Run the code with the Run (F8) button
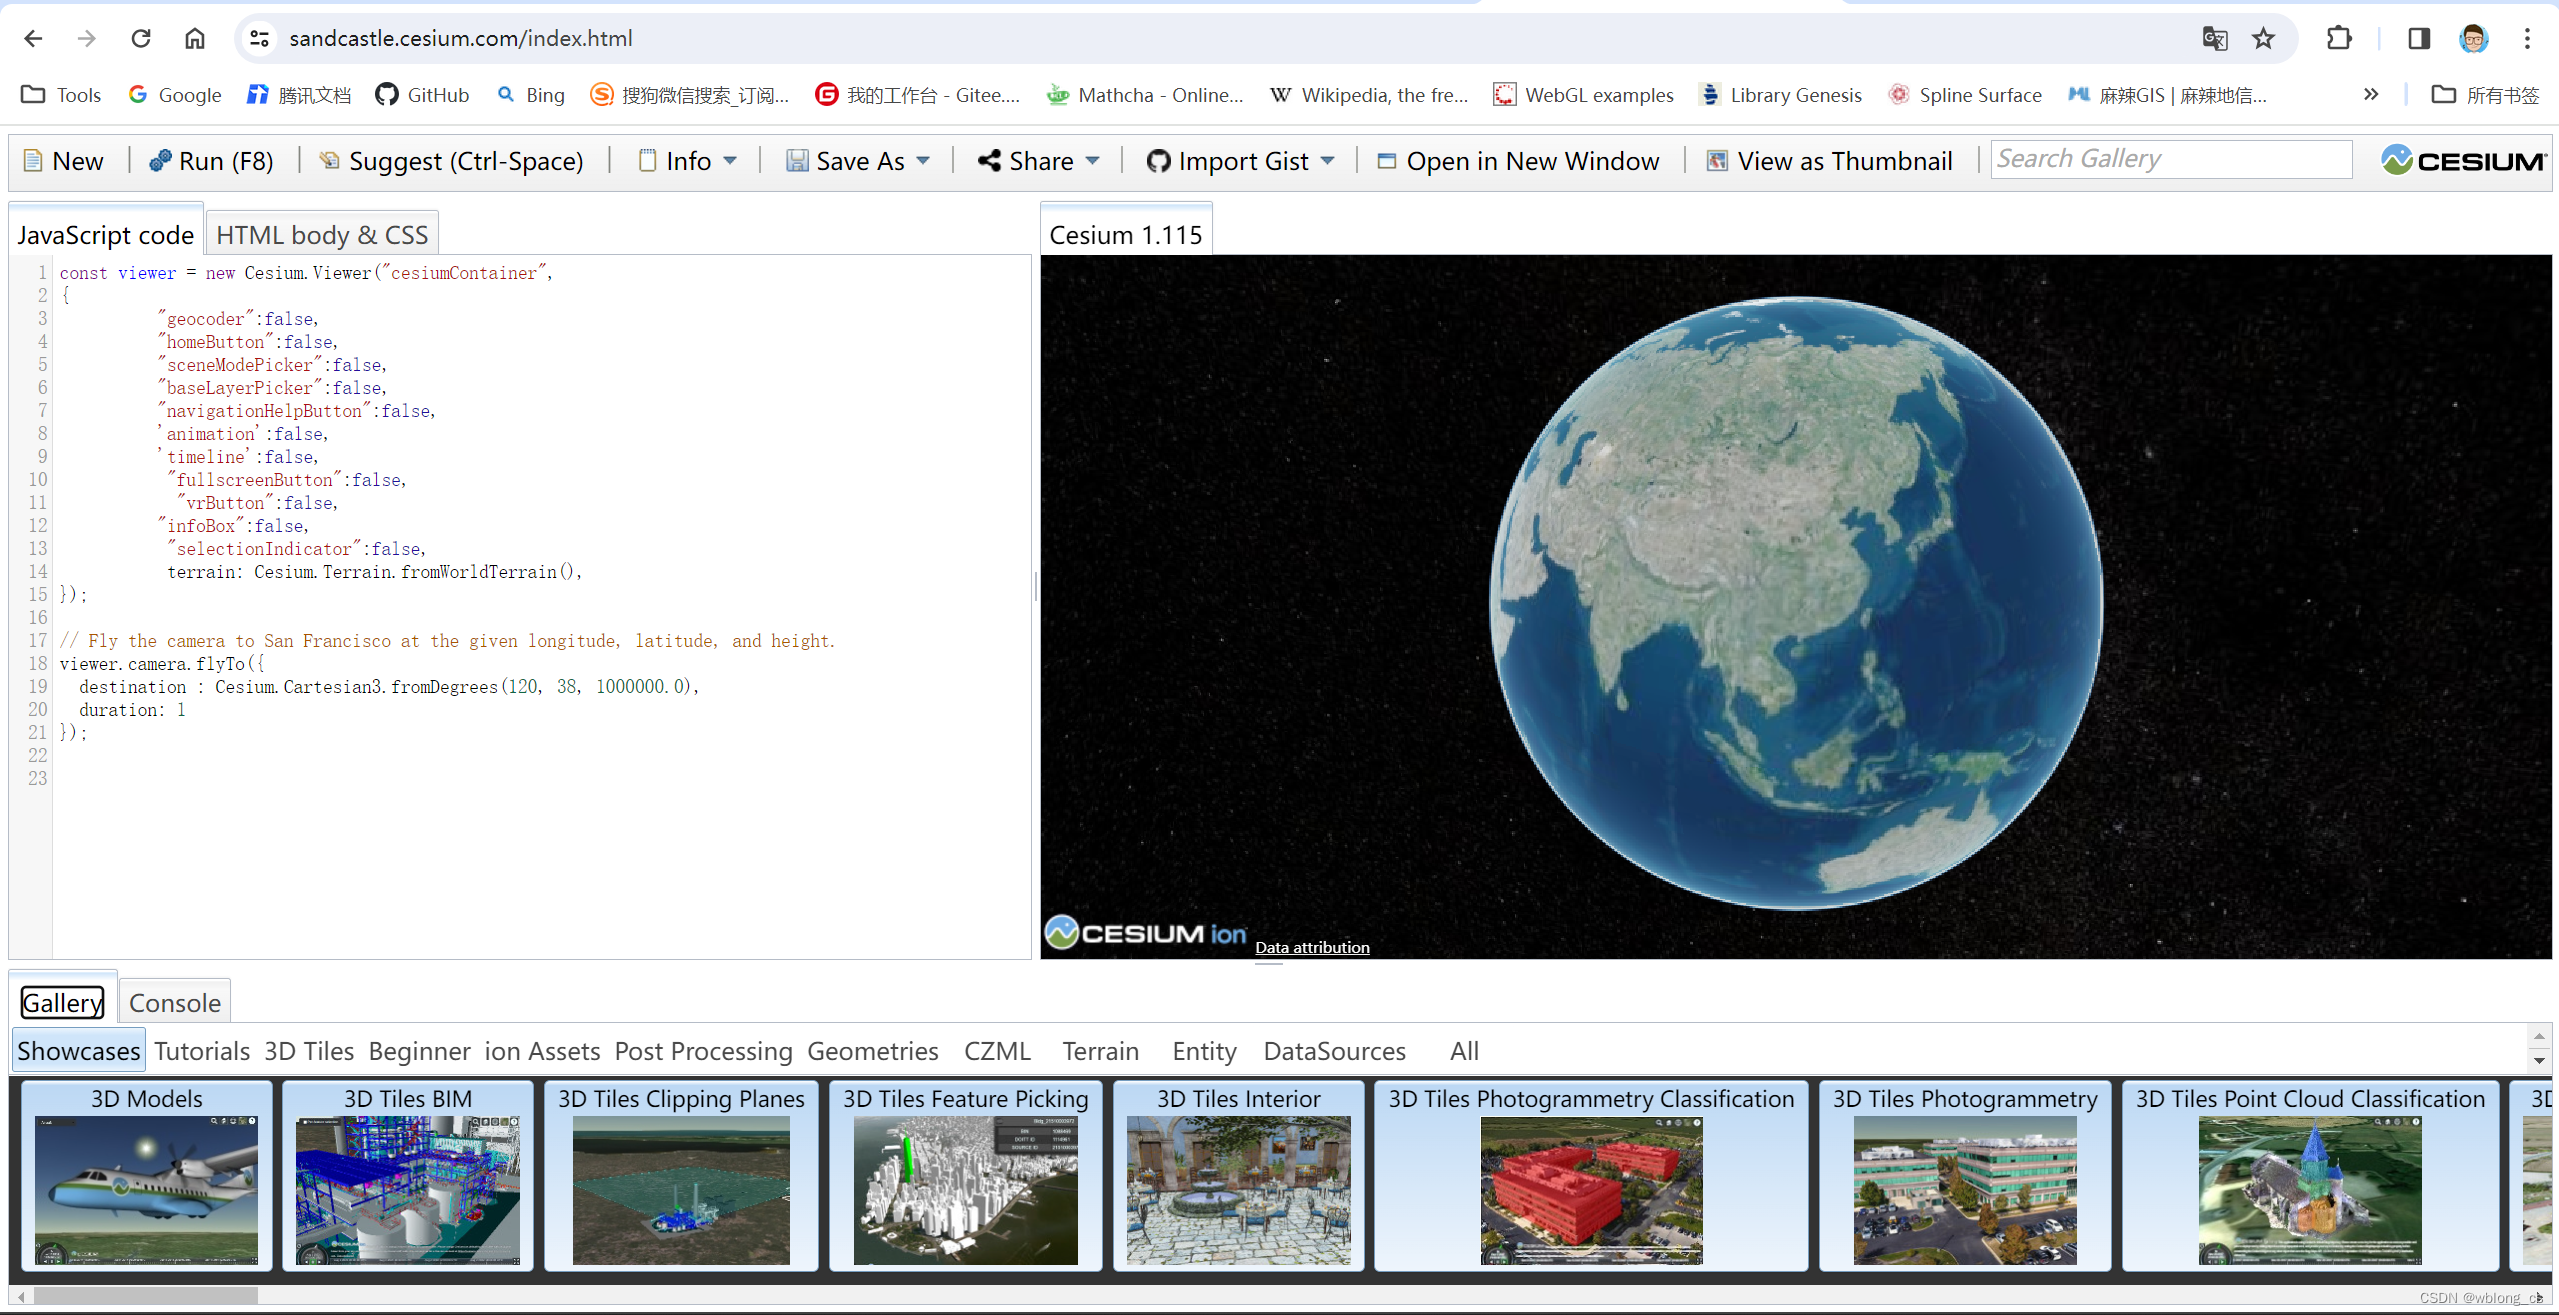Viewport: 2559px width, 1315px height. [211, 160]
